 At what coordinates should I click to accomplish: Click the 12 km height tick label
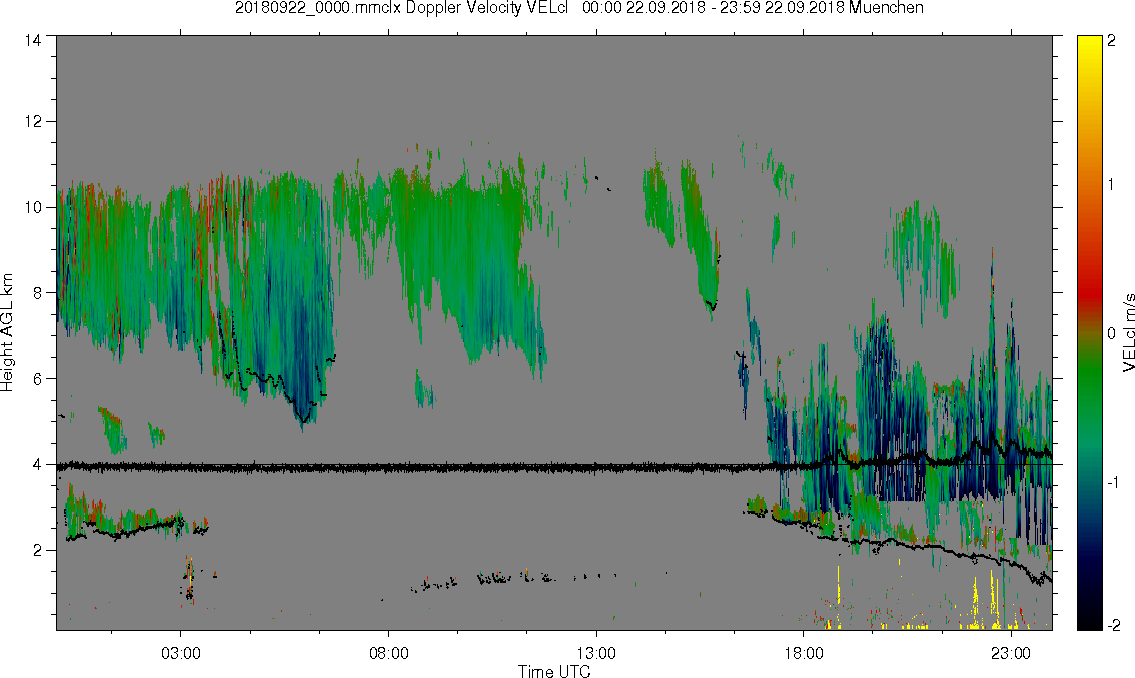[x=33, y=122]
